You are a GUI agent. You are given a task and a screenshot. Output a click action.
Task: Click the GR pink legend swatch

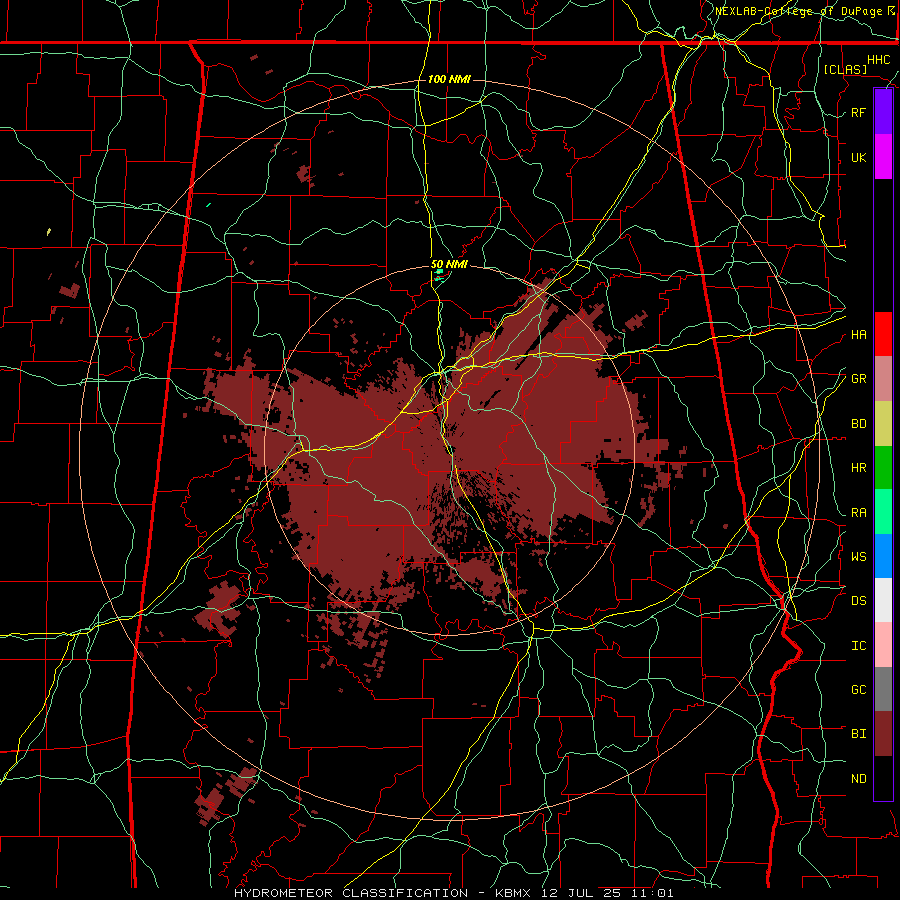tap(883, 379)
